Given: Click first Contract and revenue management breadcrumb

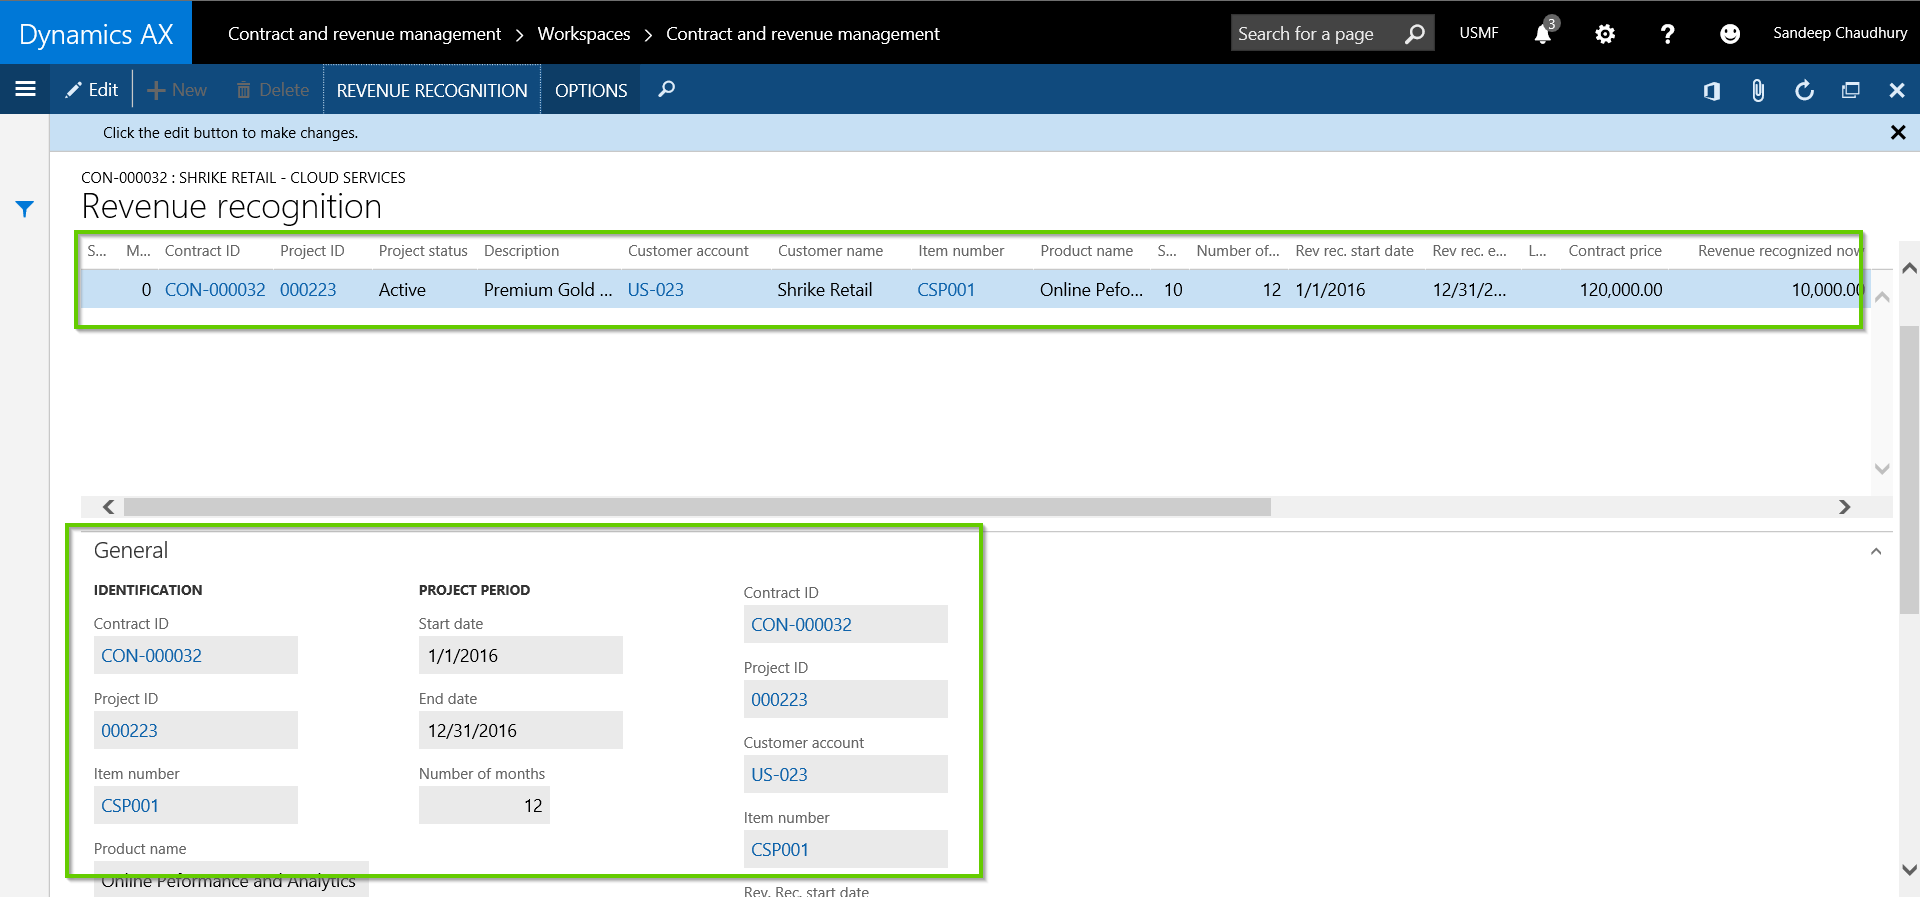Looking at the screenshot, I should [364, 34].
